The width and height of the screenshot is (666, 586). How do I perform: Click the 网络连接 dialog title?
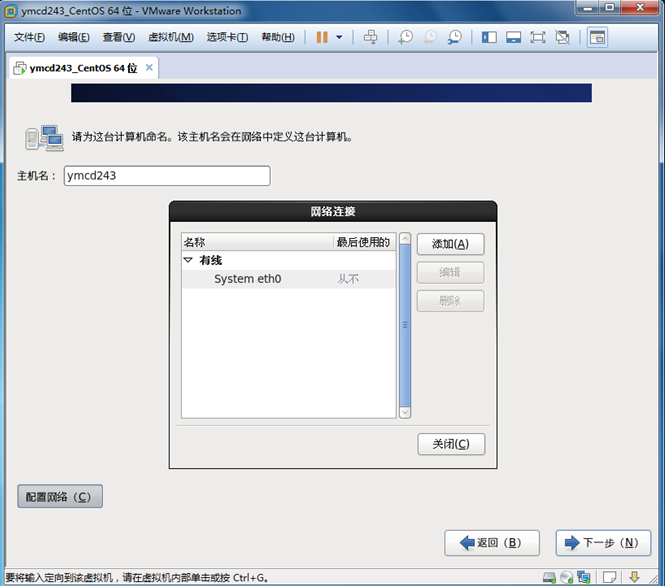[x=333, y=211]
